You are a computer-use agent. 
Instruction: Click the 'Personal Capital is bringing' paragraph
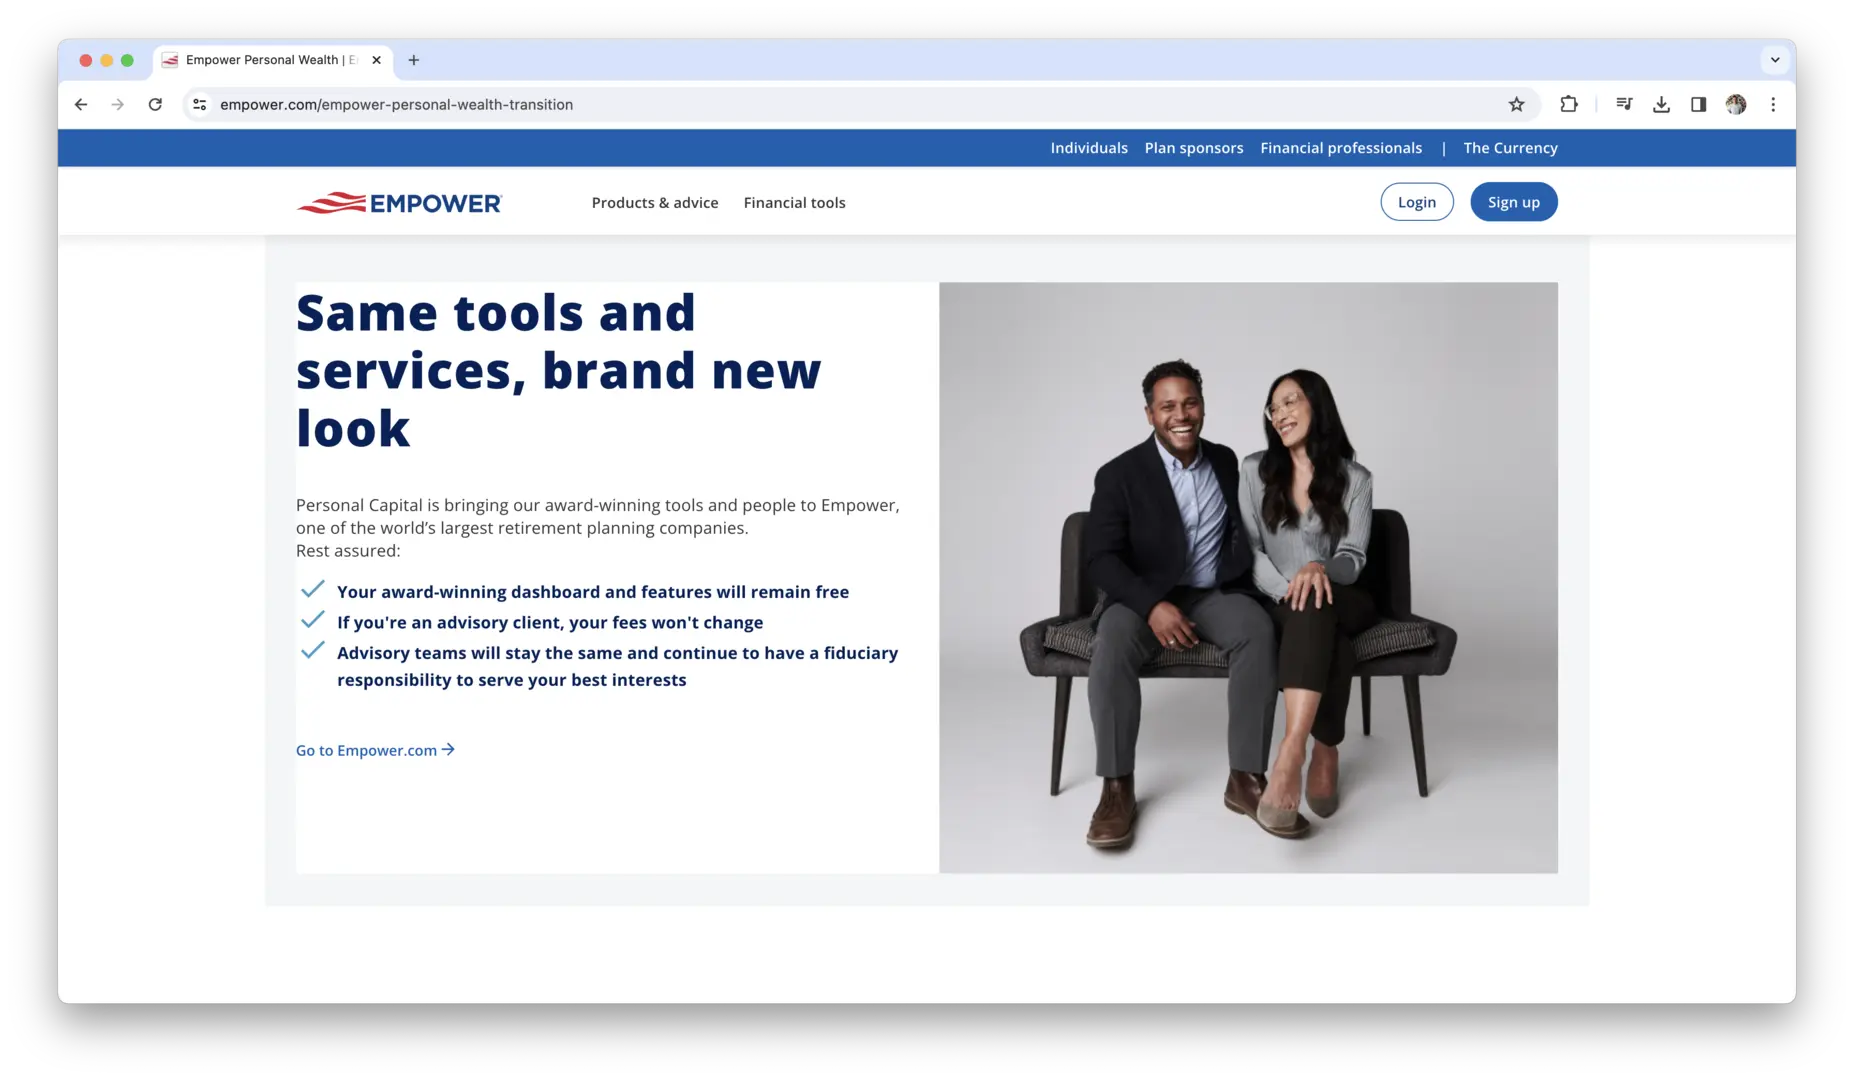[598, 528]
